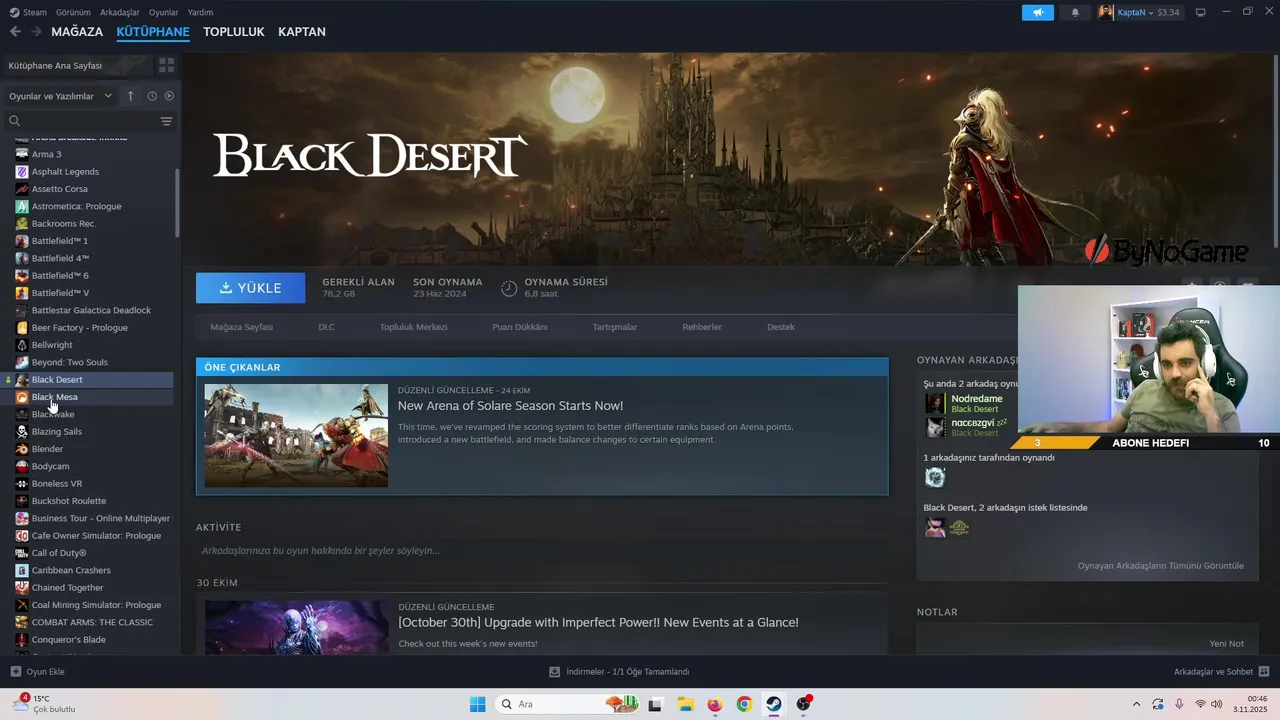
Task: Click the KaptaN profile avatar
Action: coord(1106,12)
